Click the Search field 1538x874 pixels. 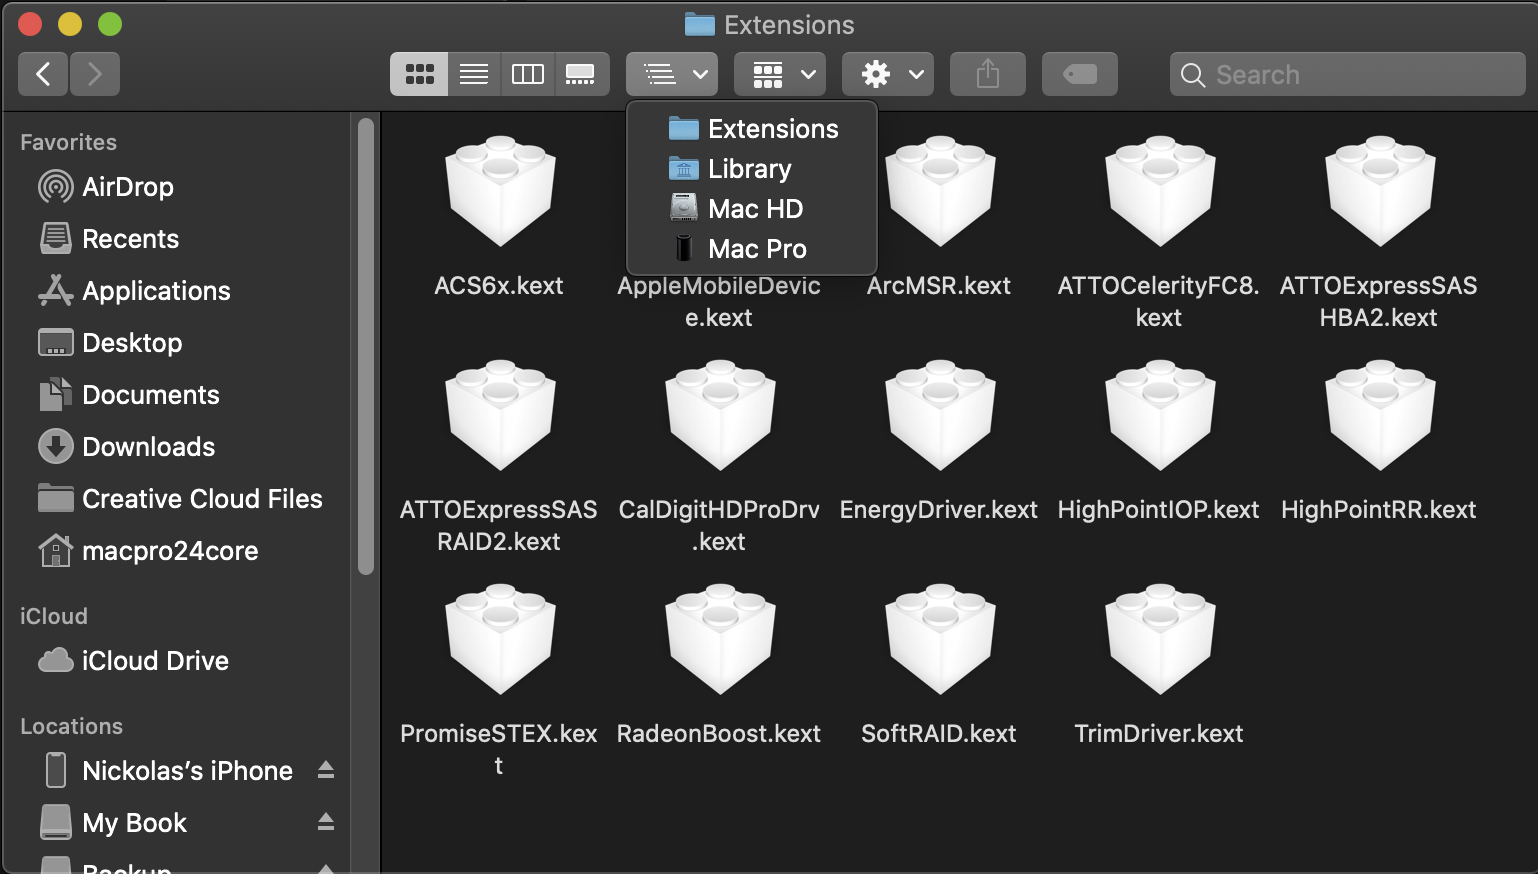(1348, 74)
